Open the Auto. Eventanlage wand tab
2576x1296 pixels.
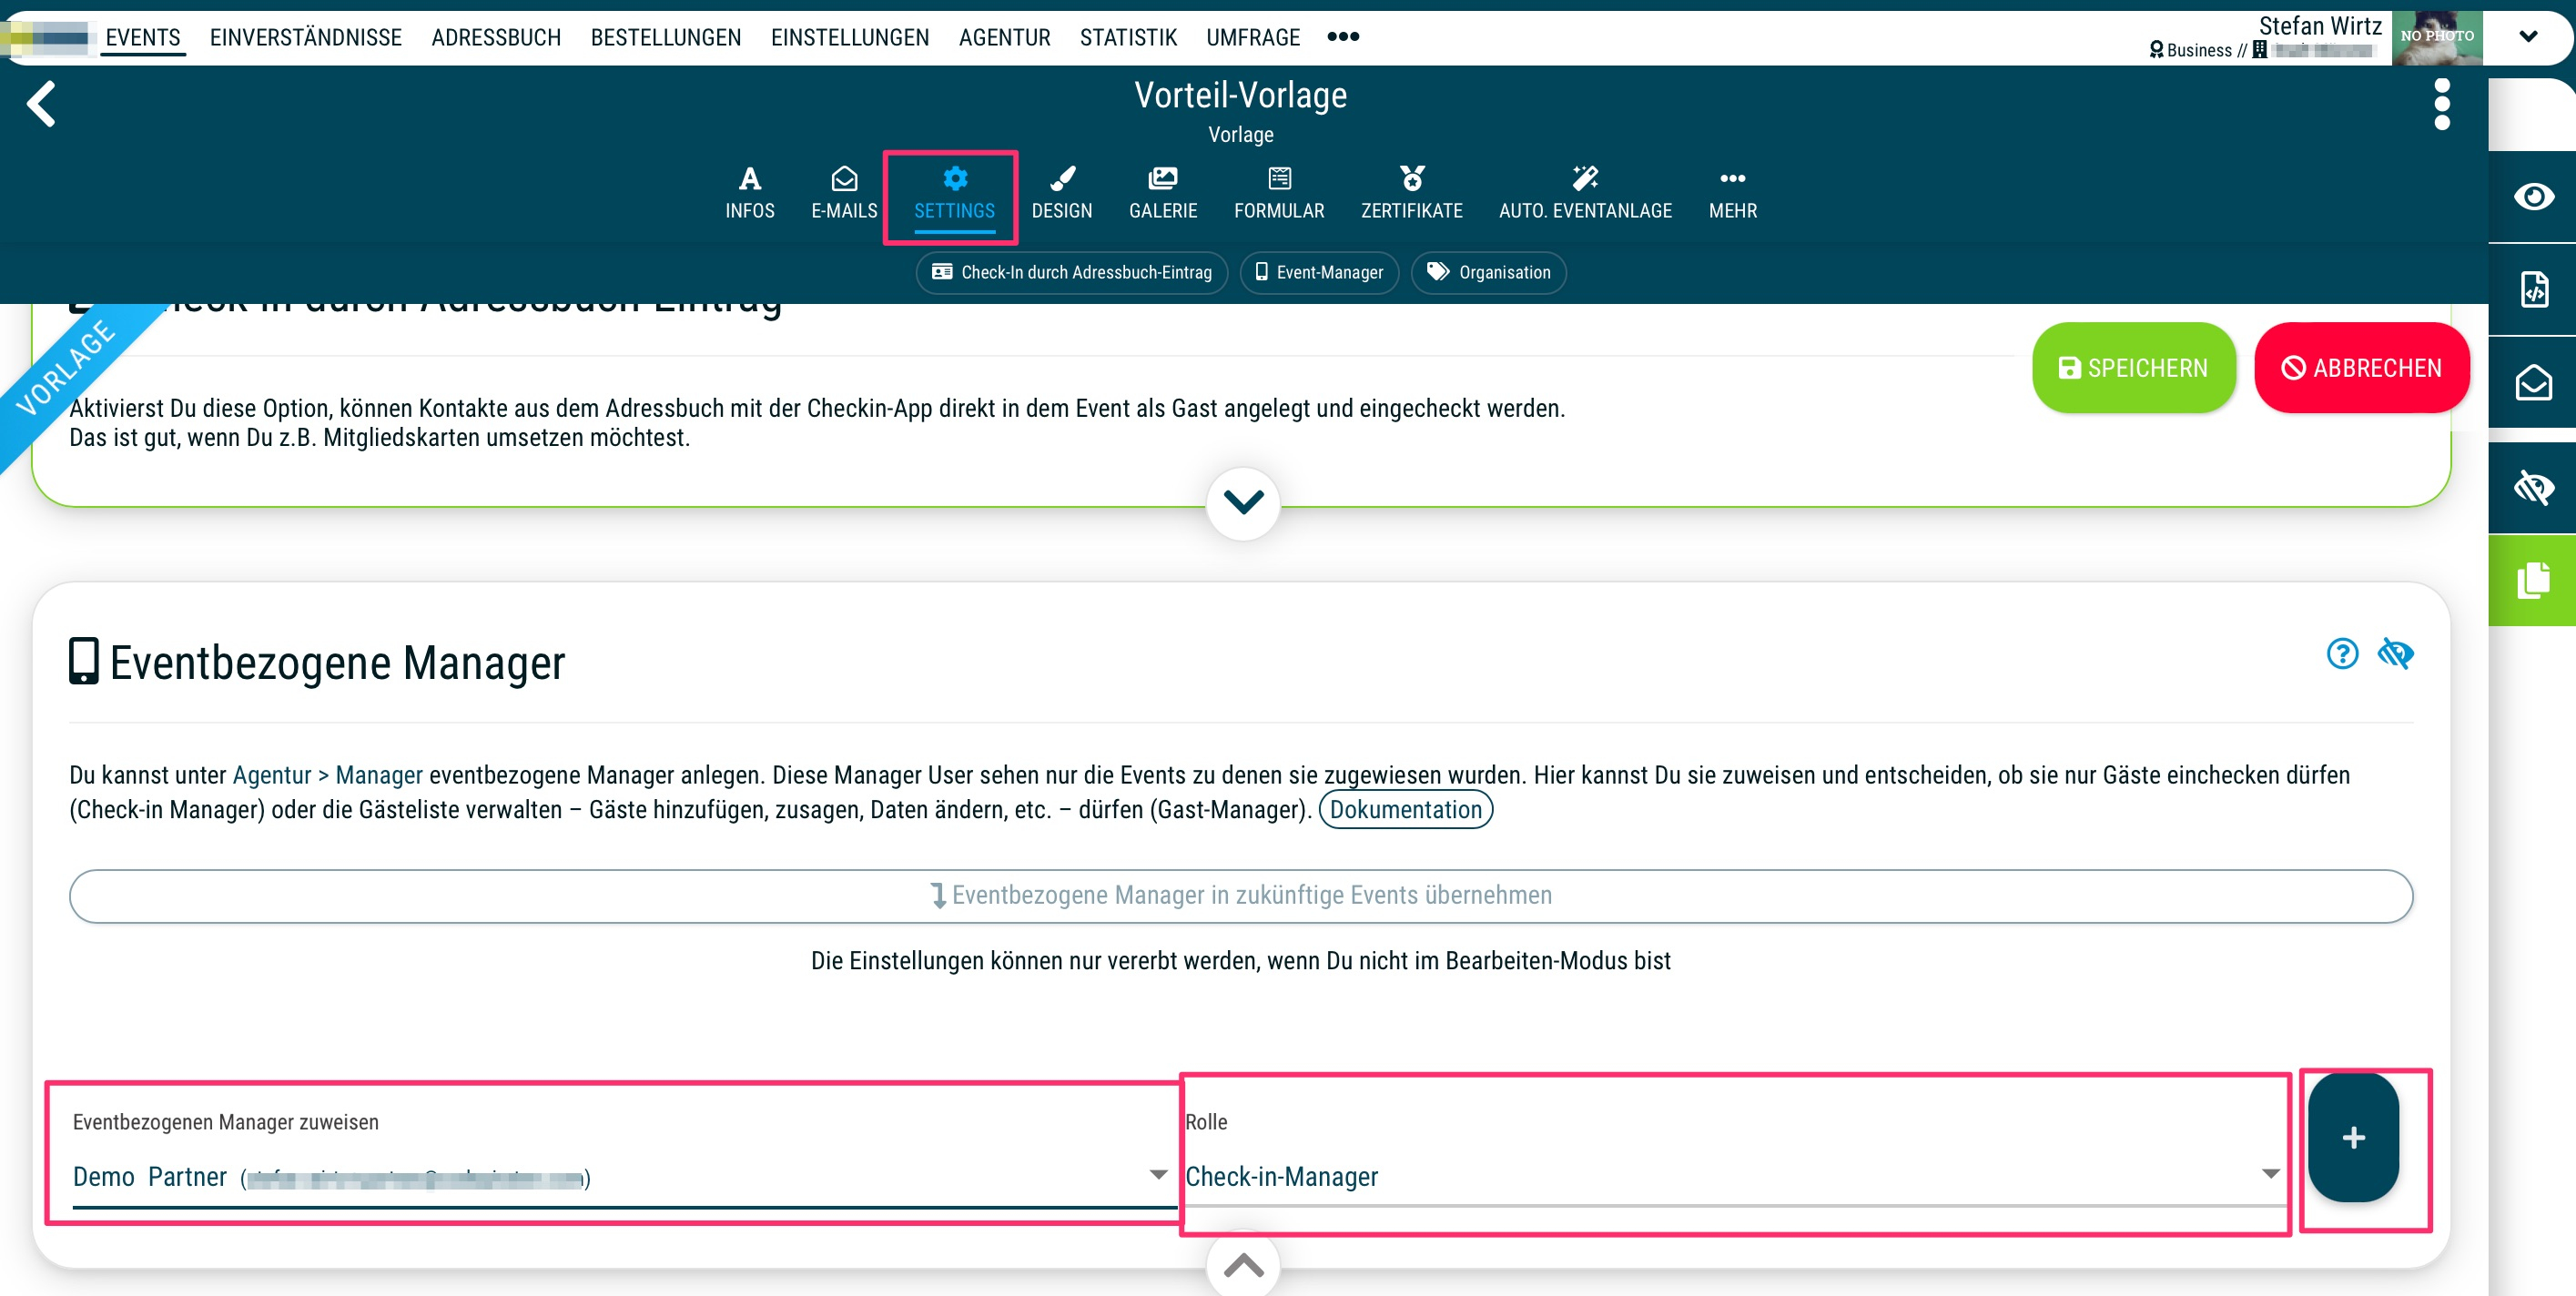[1584, 192]
